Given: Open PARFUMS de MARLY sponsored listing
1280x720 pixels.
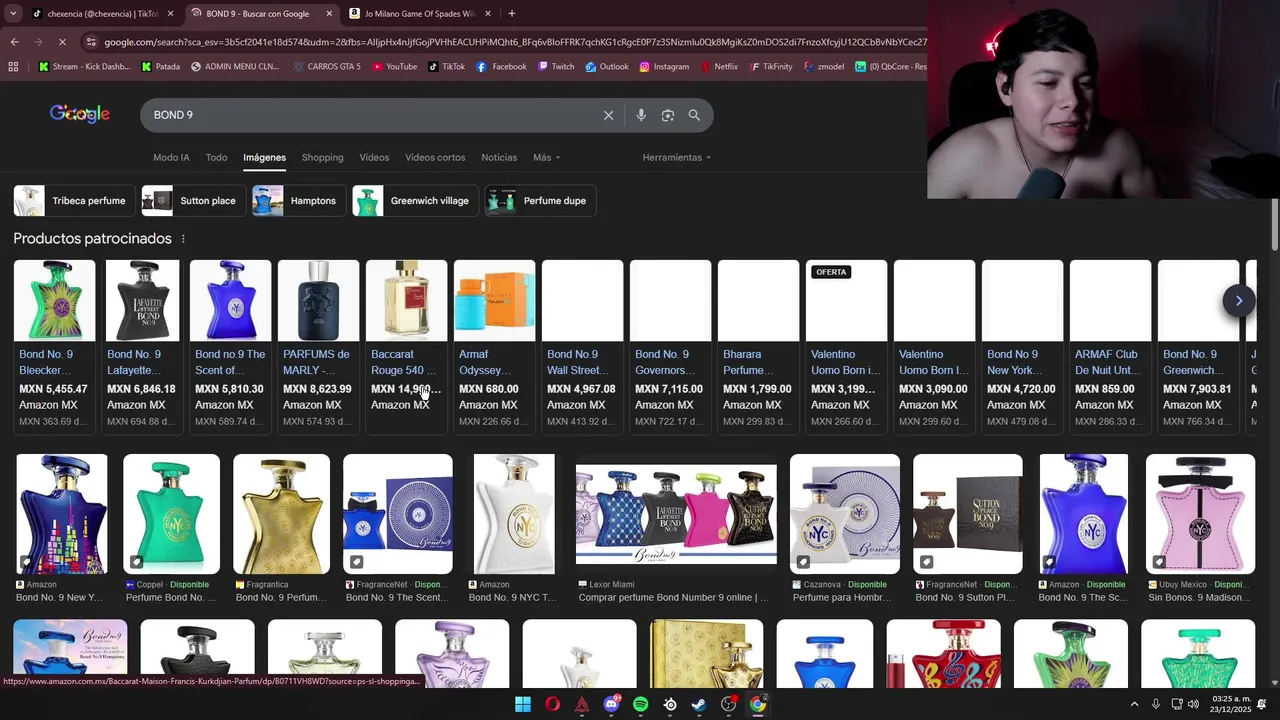Looking at the screenshot, I should pyautogui.click(x=319, y=346).
